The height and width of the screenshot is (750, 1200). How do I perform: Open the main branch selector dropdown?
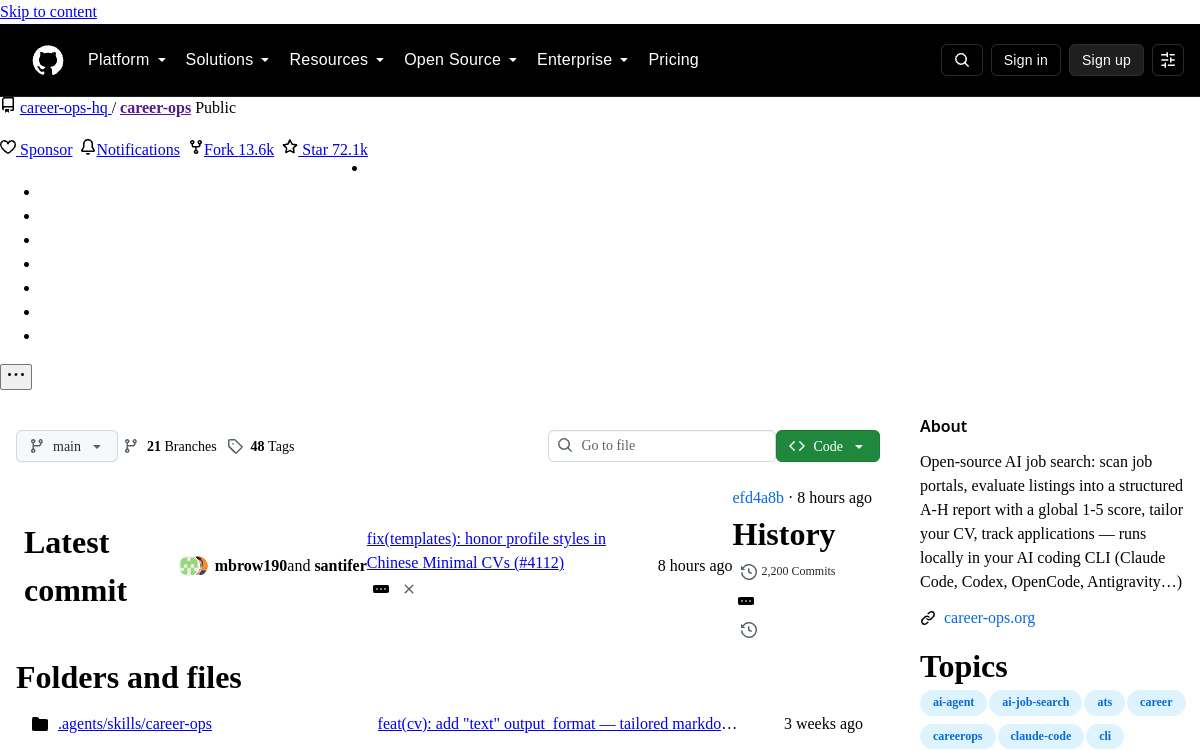tap(67, 446)
